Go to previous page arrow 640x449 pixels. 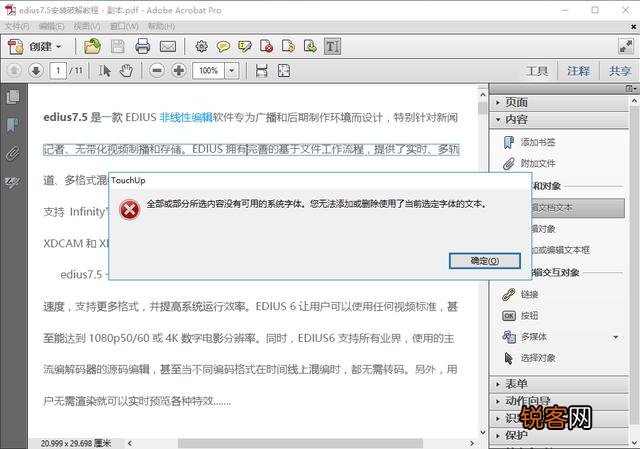pyautogui.click(x=14, y=71)
